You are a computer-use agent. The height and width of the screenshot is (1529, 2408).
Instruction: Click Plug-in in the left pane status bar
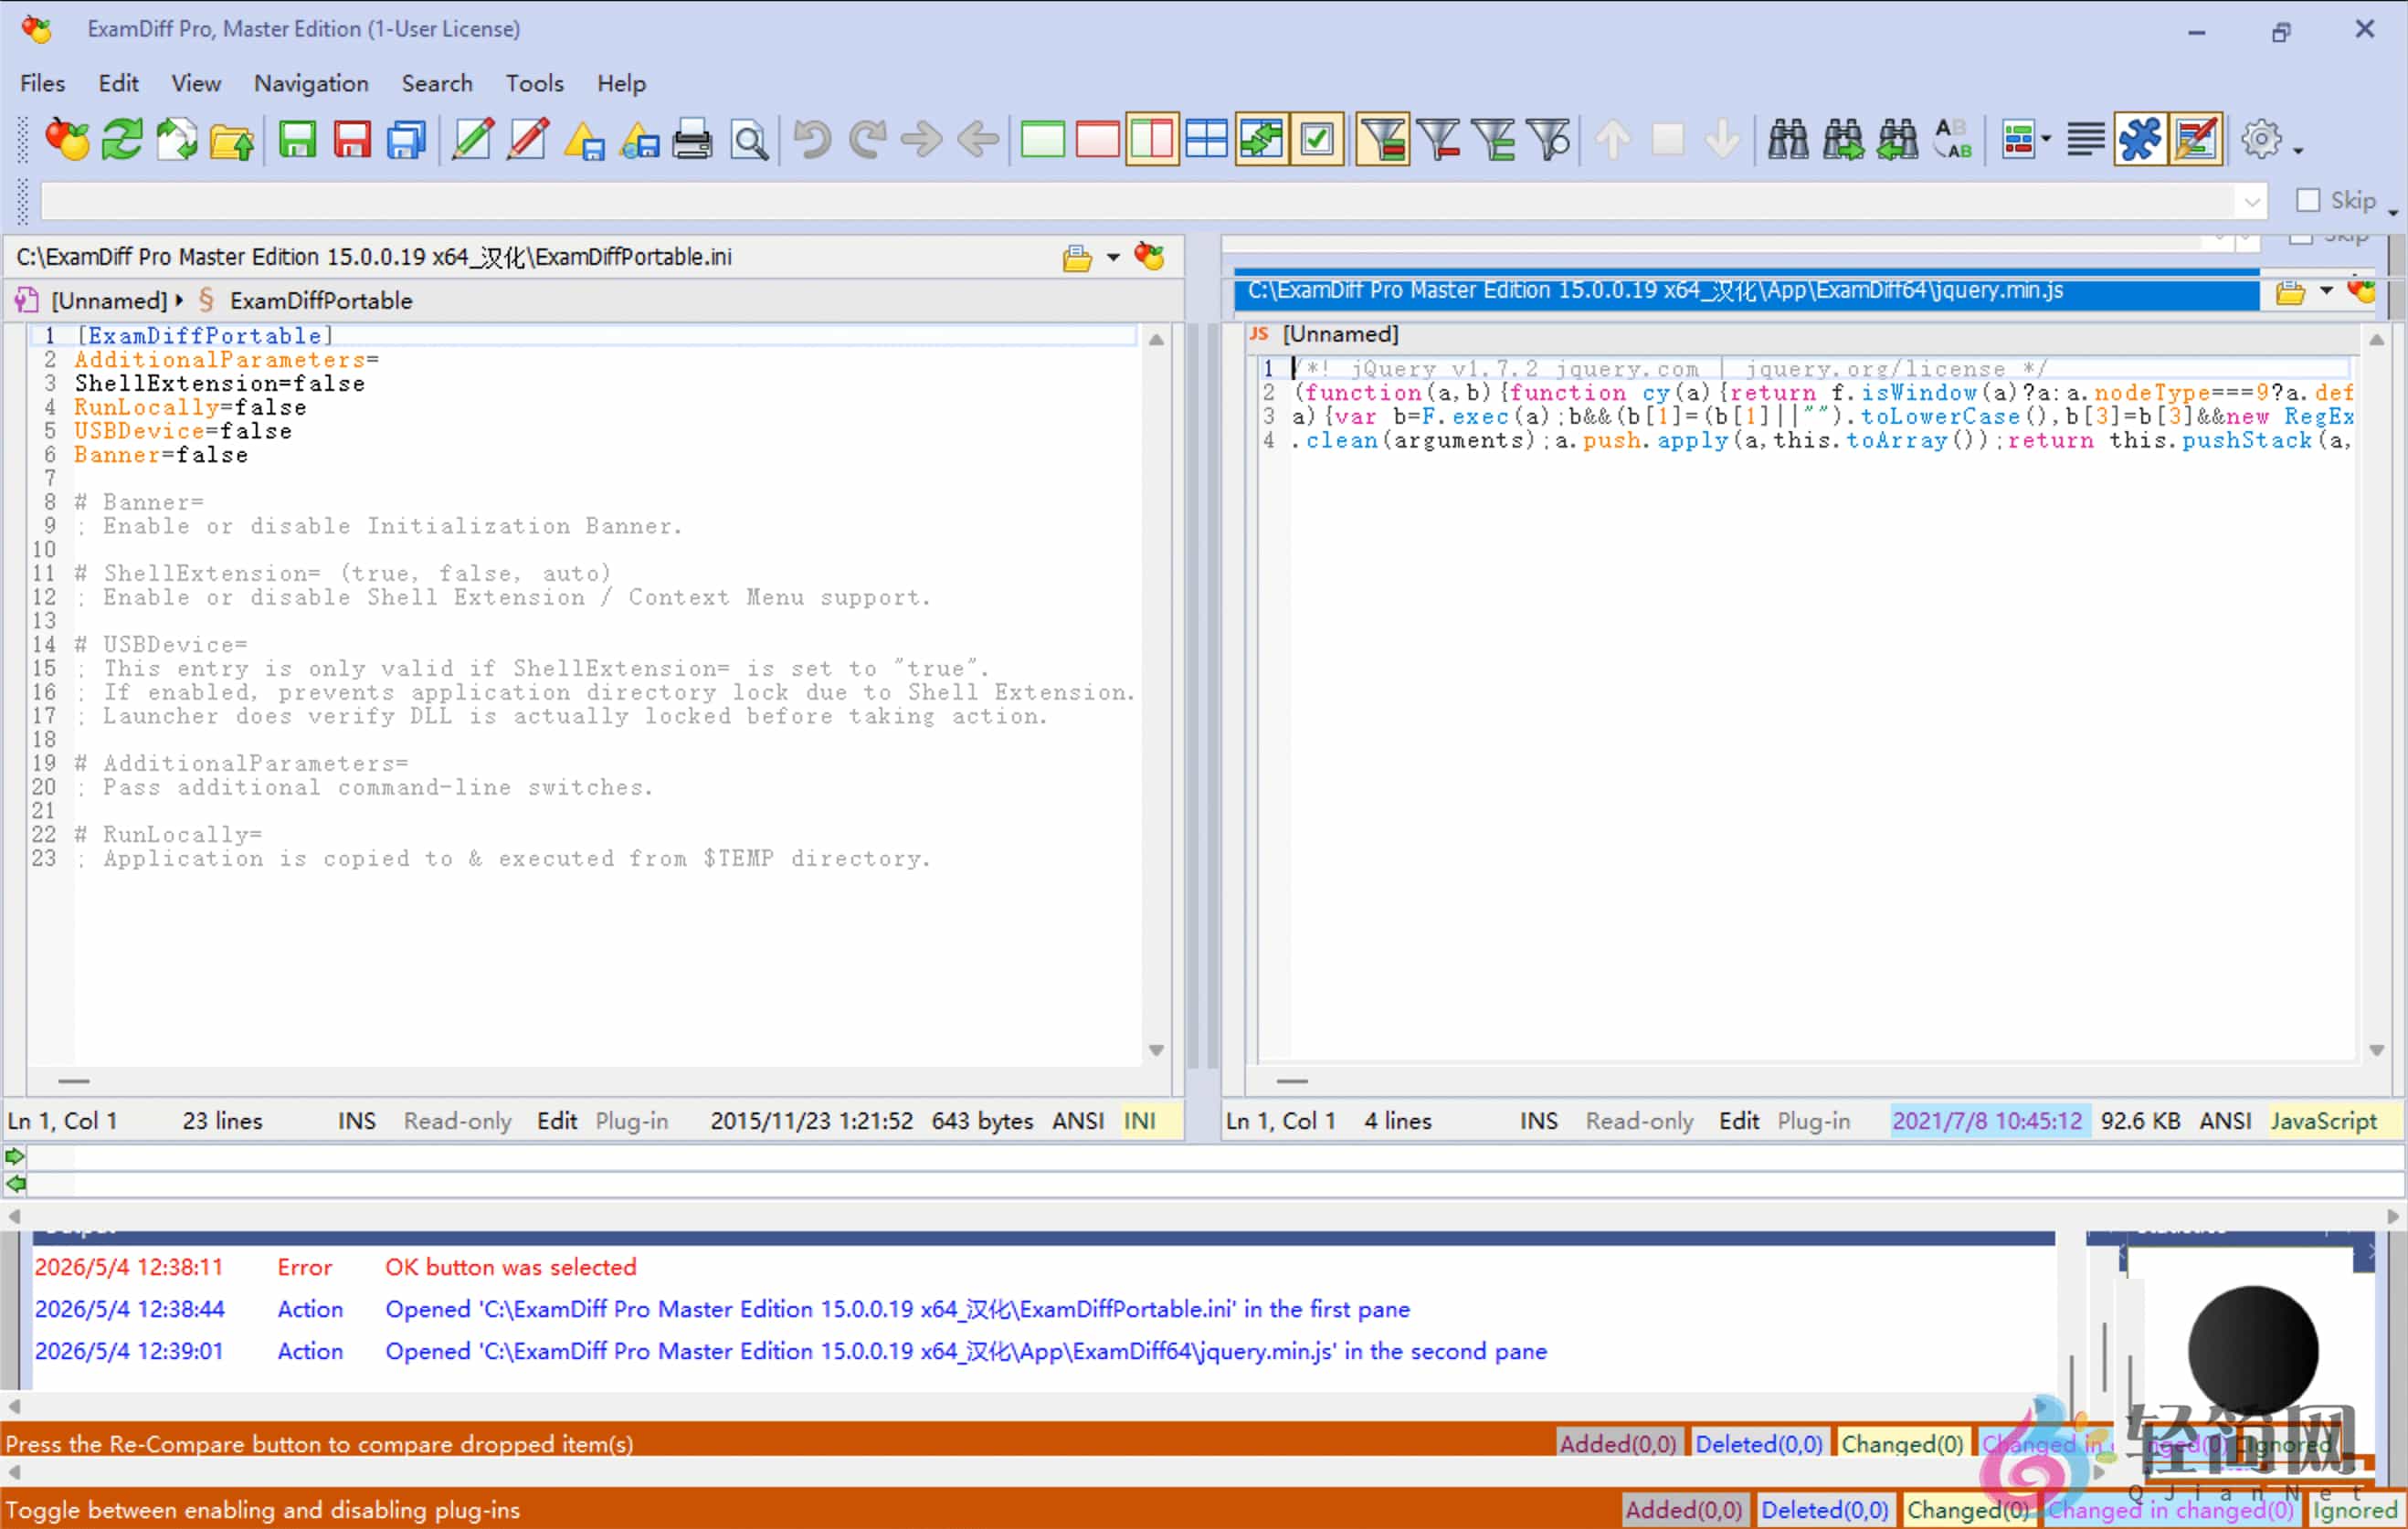pyautogui.click(x=632, y=1121)
